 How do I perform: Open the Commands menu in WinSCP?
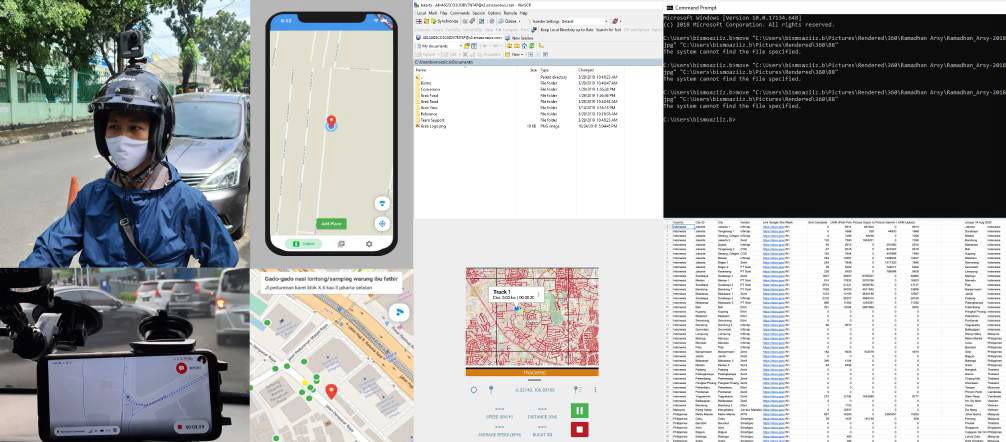click(x=457, y=13)
